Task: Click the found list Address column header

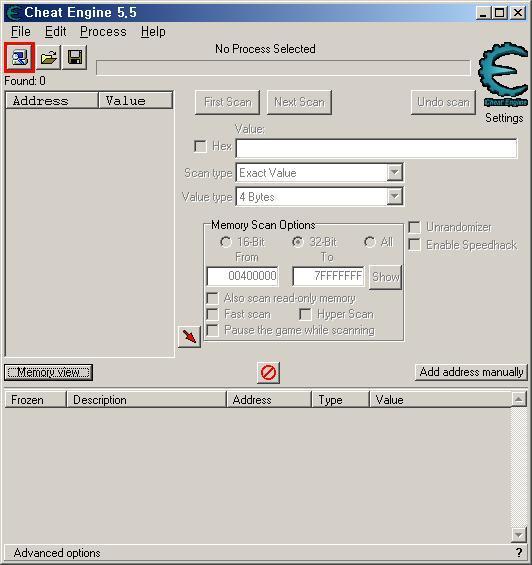Action: tap(52, 101)
